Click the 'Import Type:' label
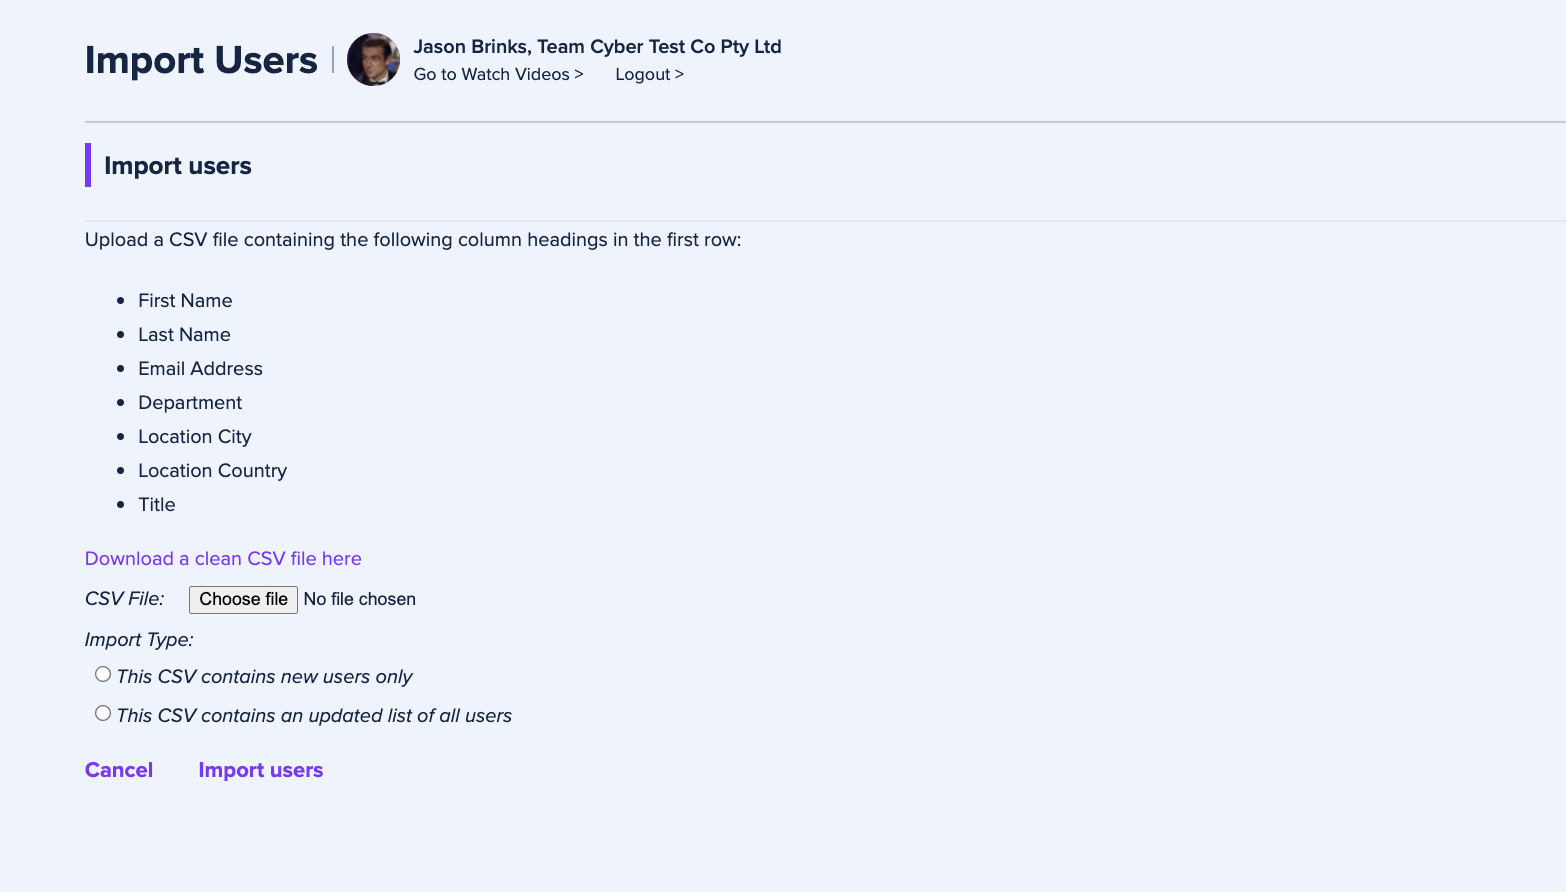Viewport: 1566px width, 892px height. (x=139, y=639)
